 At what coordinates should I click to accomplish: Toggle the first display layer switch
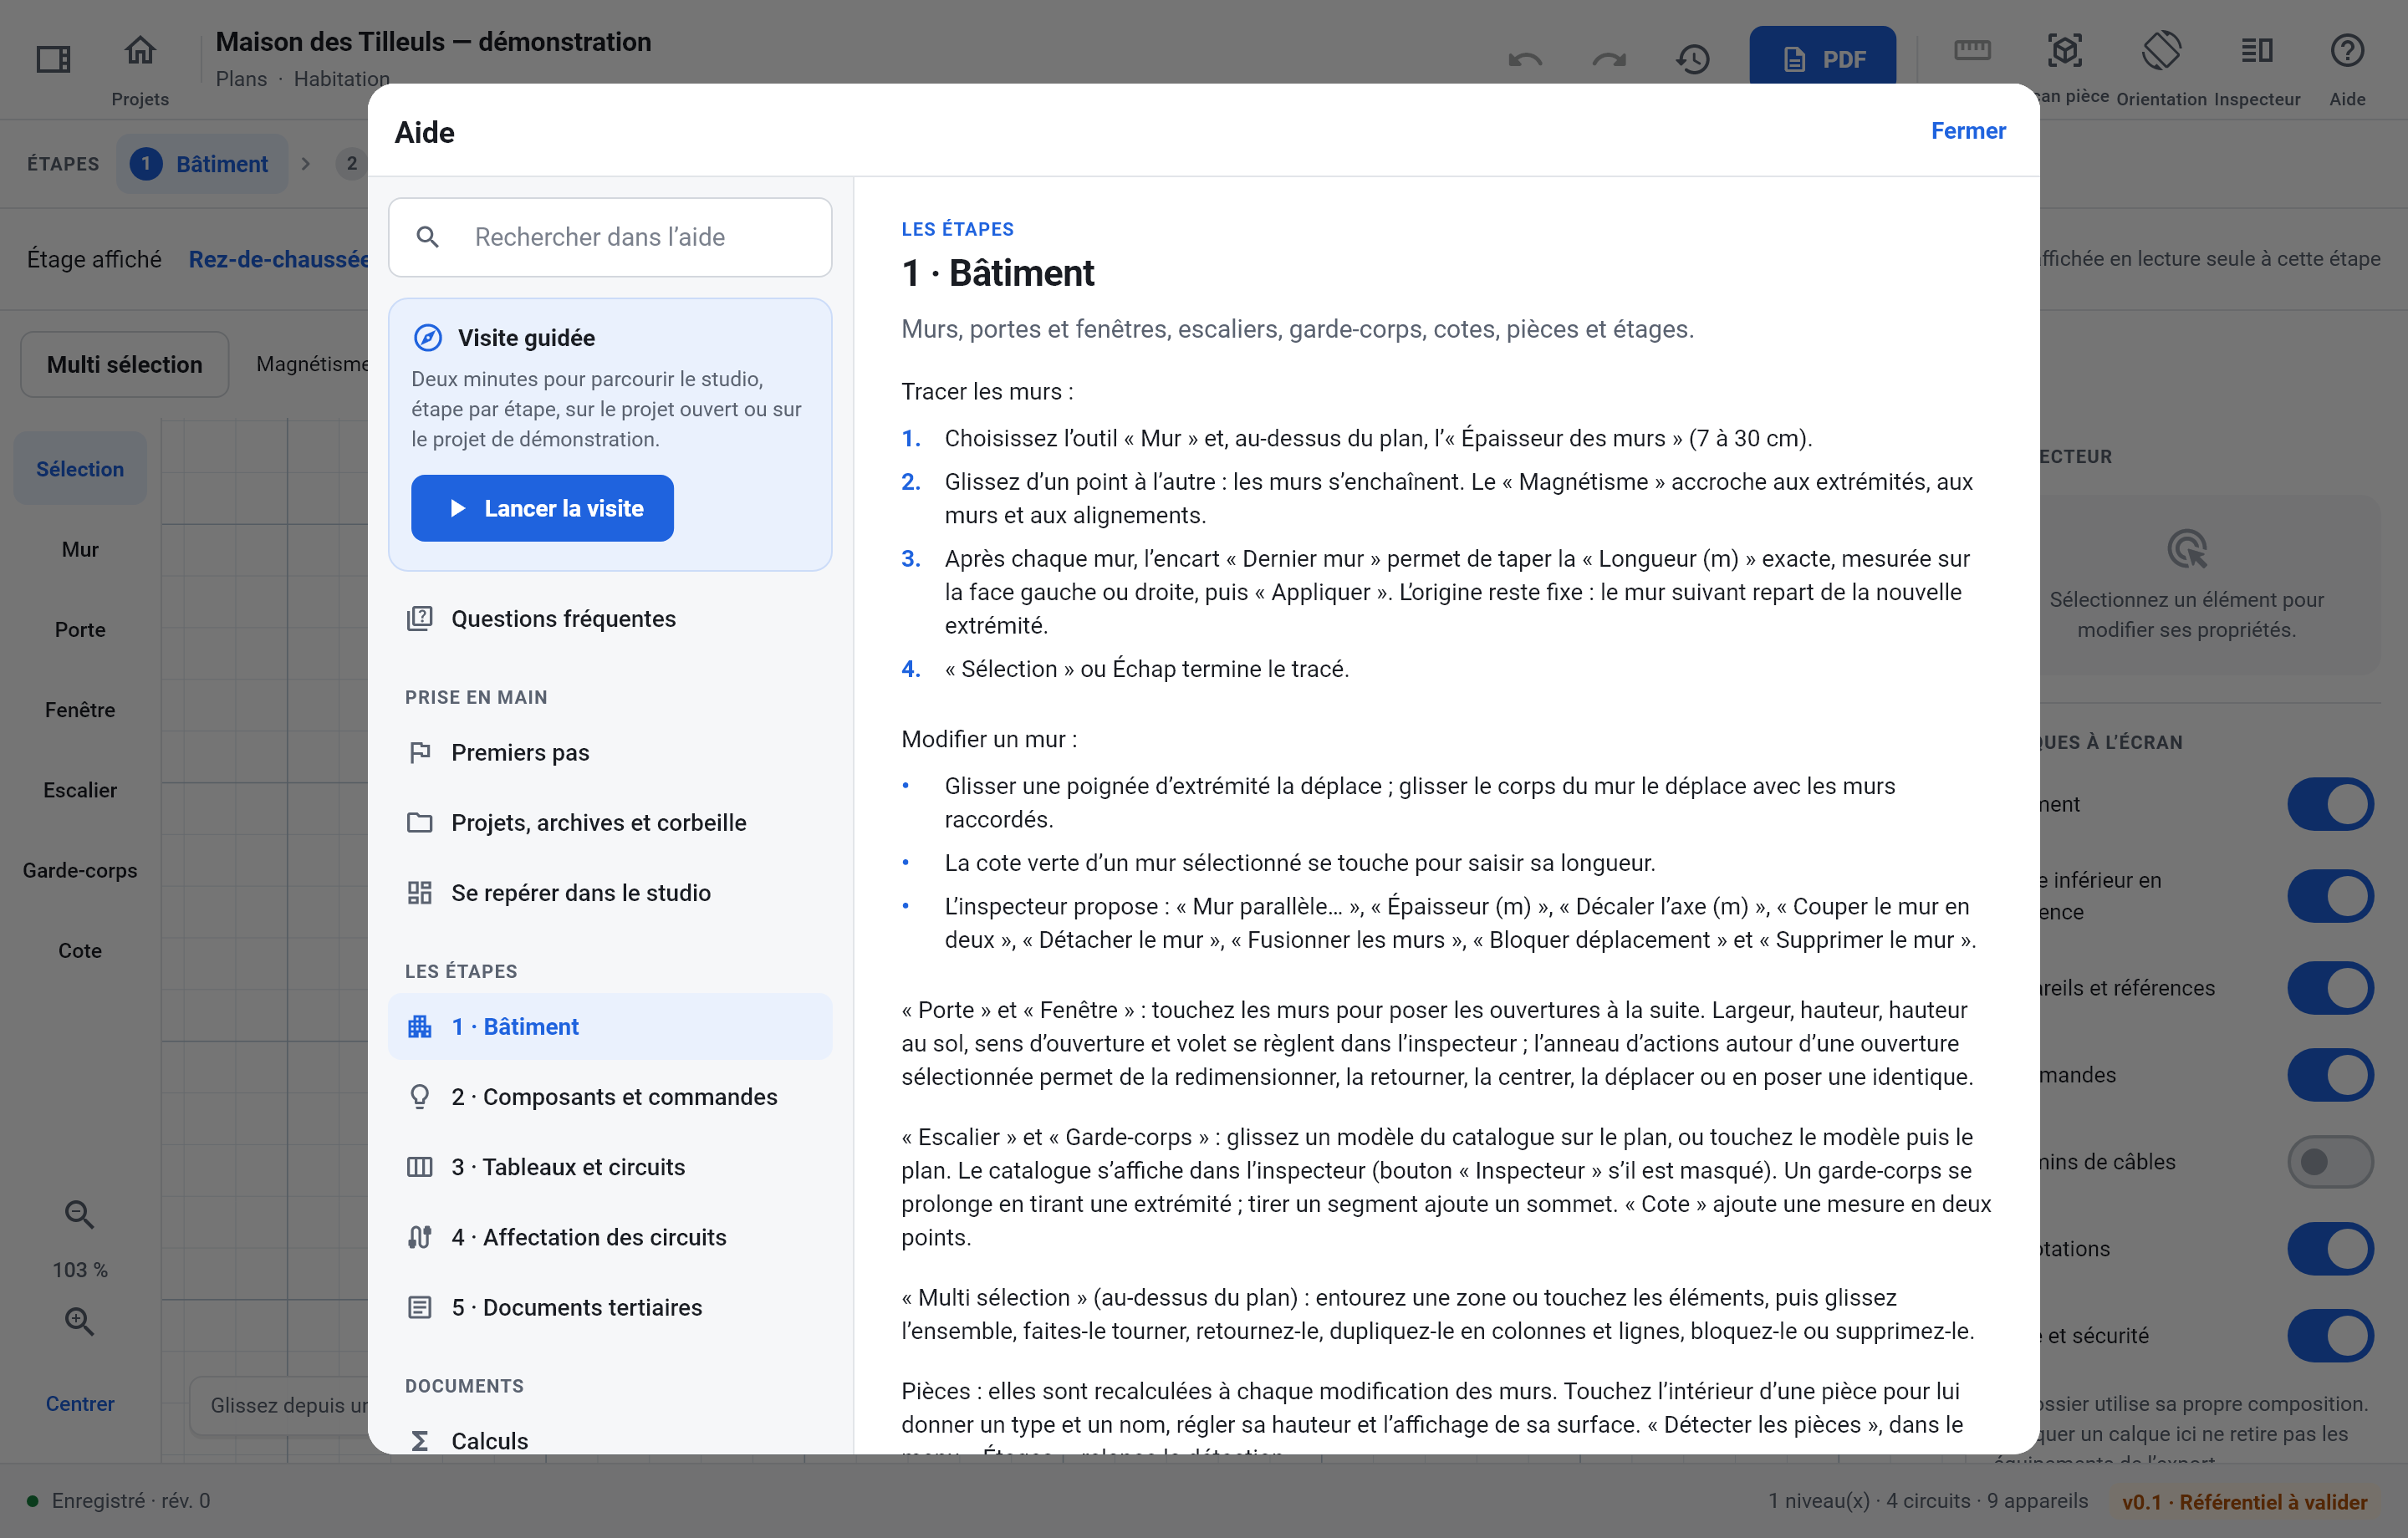(2330, 803)
